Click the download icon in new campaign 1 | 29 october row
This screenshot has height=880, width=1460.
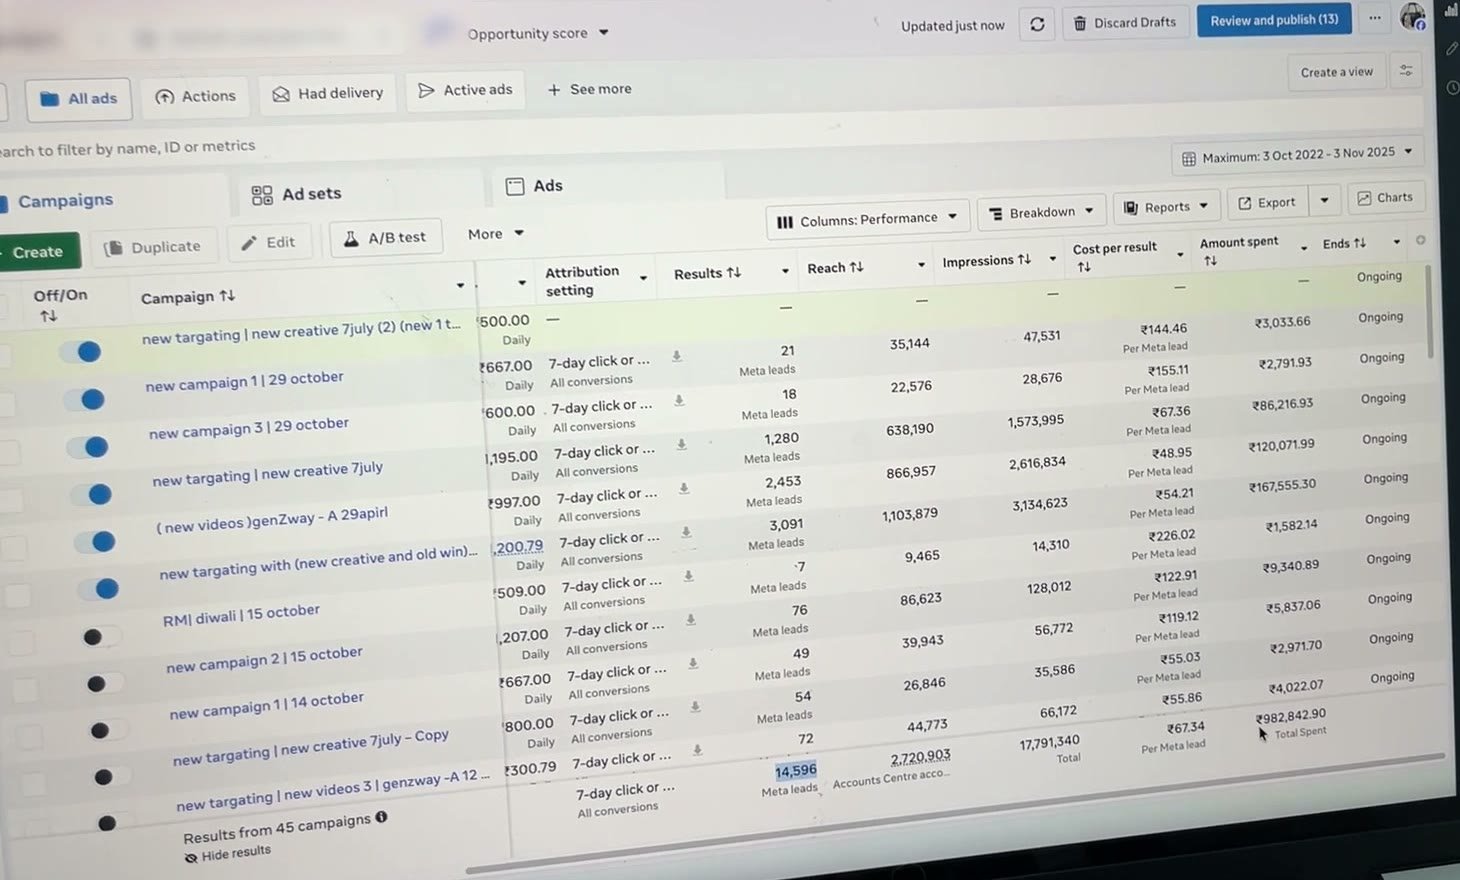[677, 356]
